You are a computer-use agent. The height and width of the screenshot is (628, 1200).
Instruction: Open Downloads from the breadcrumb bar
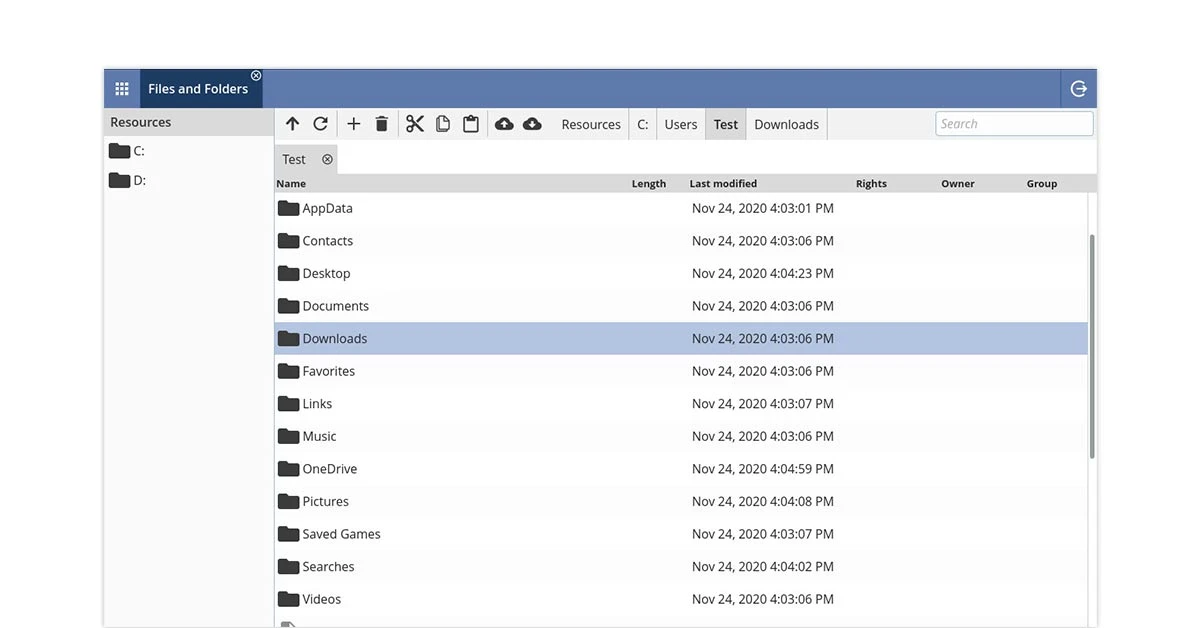786,123
